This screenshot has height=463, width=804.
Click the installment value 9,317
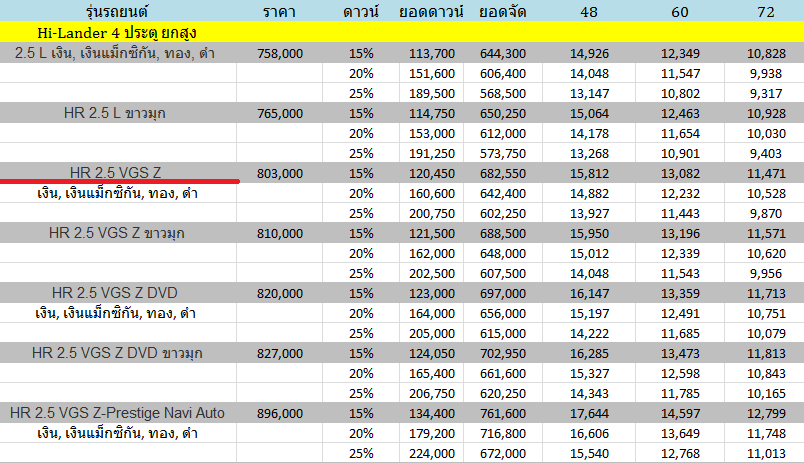766,94
